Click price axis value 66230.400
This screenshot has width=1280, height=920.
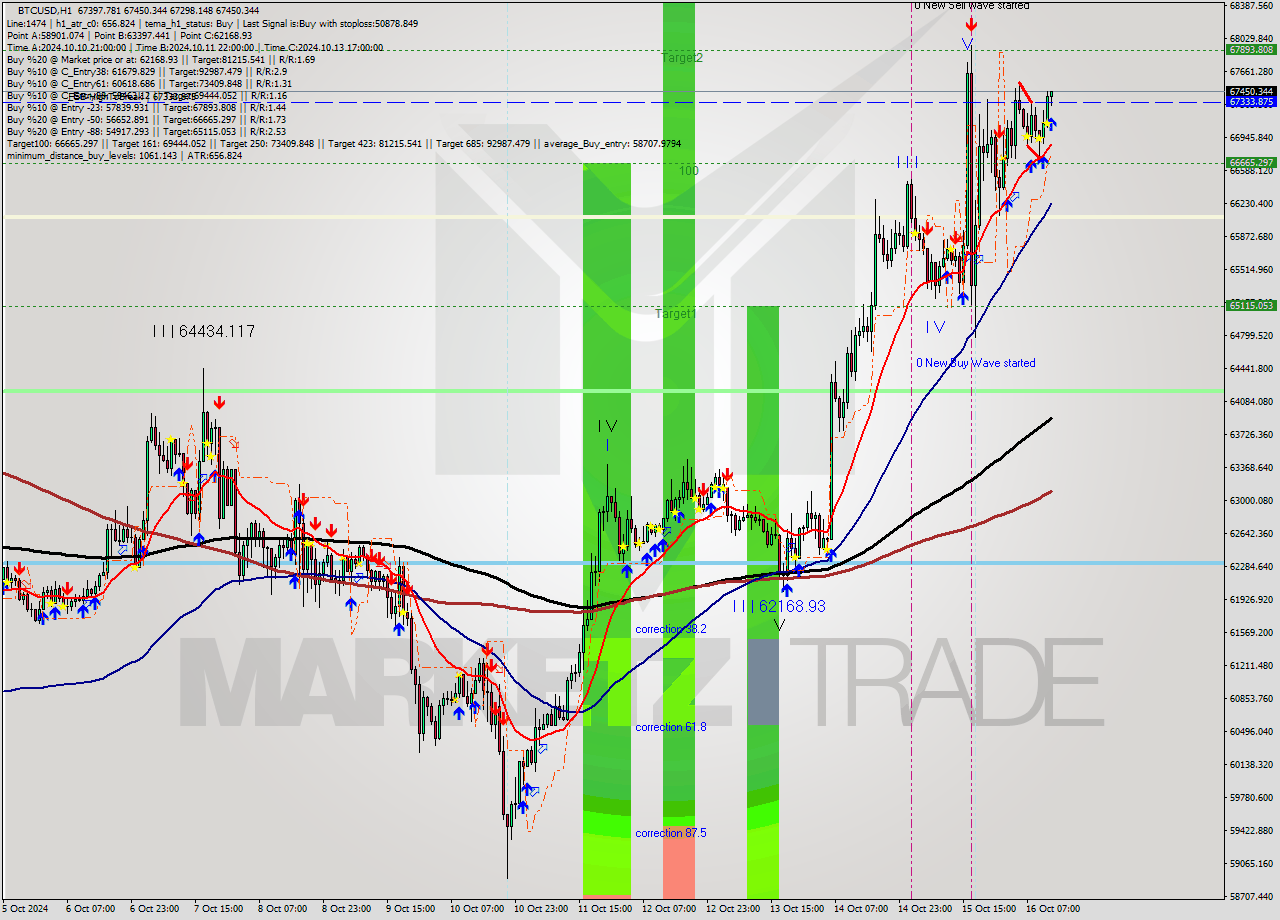1250,203
